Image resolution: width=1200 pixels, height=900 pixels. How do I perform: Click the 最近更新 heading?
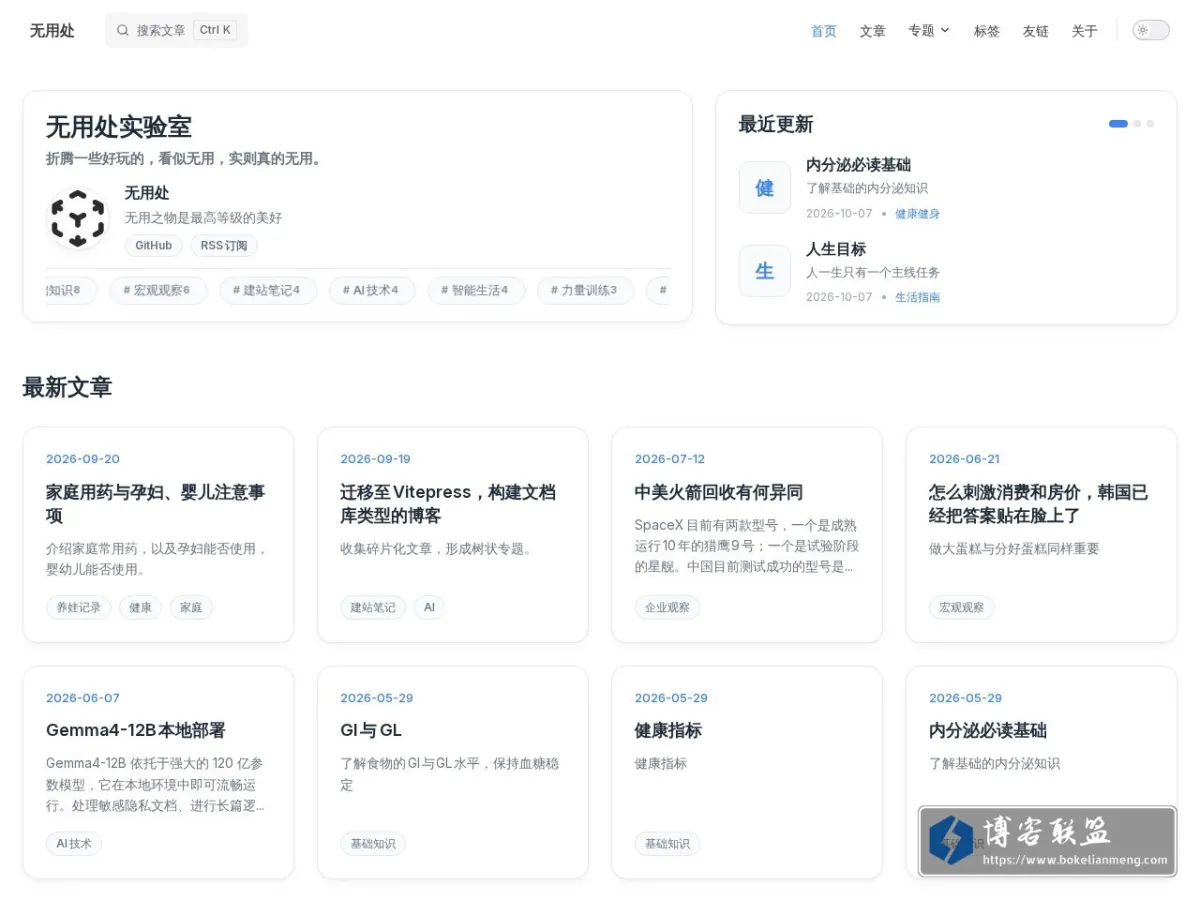click(776, 124)
